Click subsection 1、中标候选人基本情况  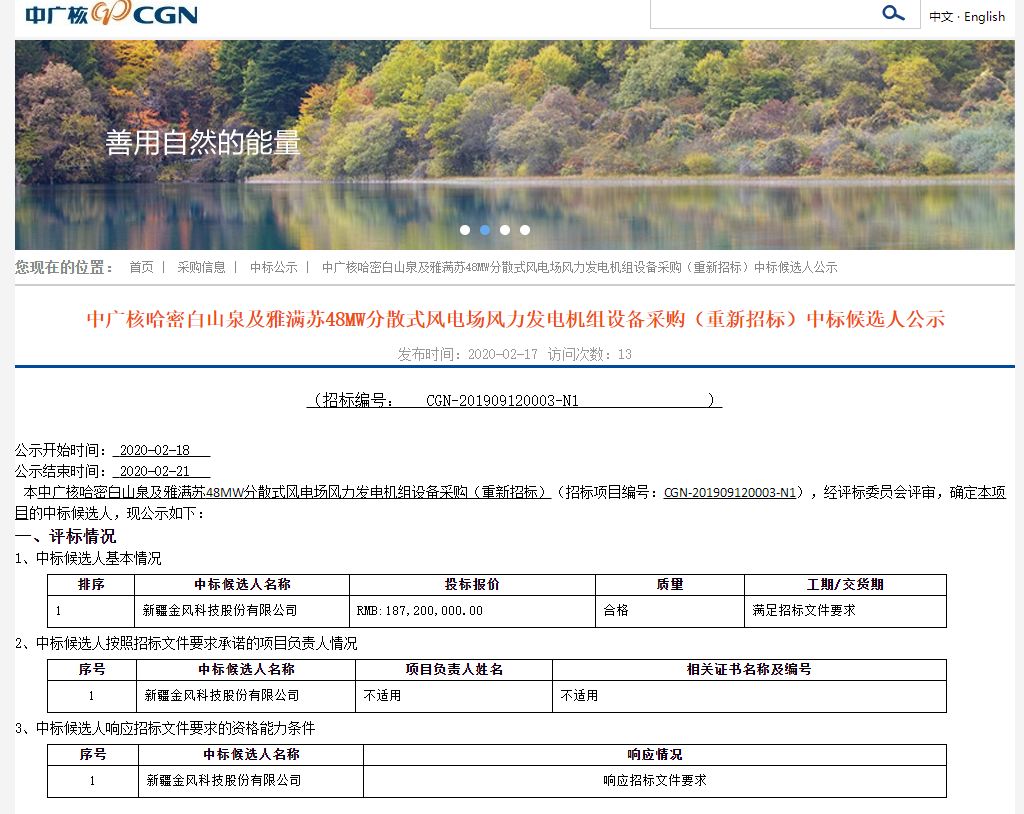coord(88,559)
